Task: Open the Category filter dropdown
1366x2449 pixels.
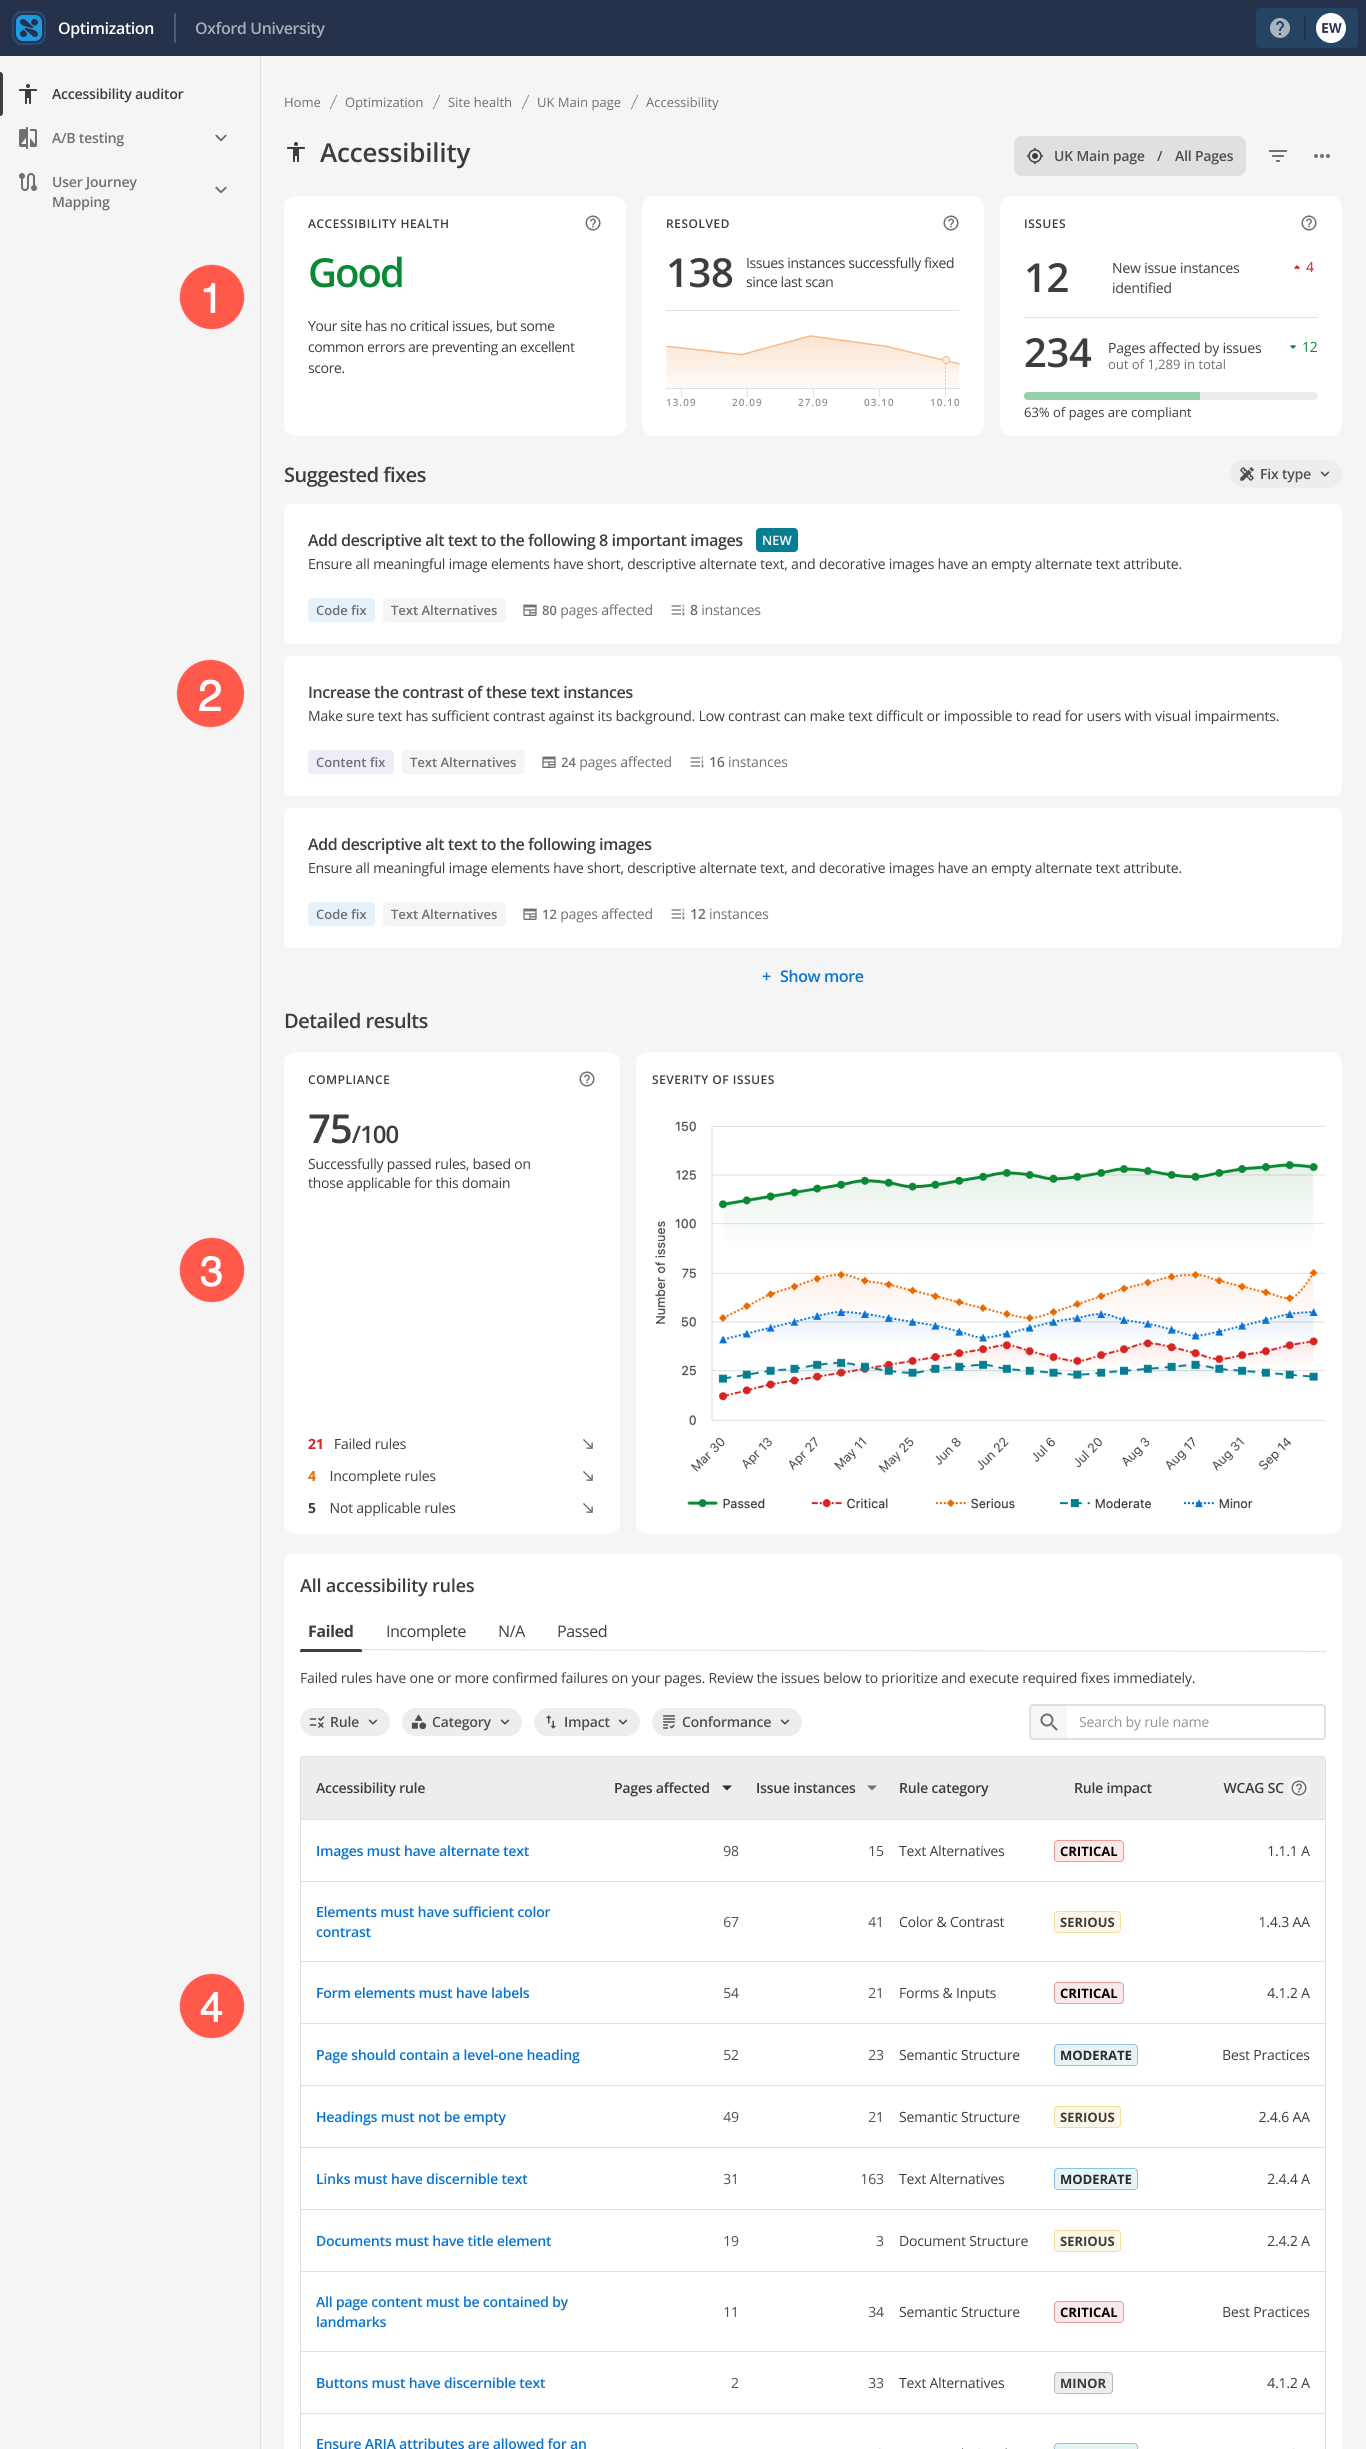Action: (462, 1722)
